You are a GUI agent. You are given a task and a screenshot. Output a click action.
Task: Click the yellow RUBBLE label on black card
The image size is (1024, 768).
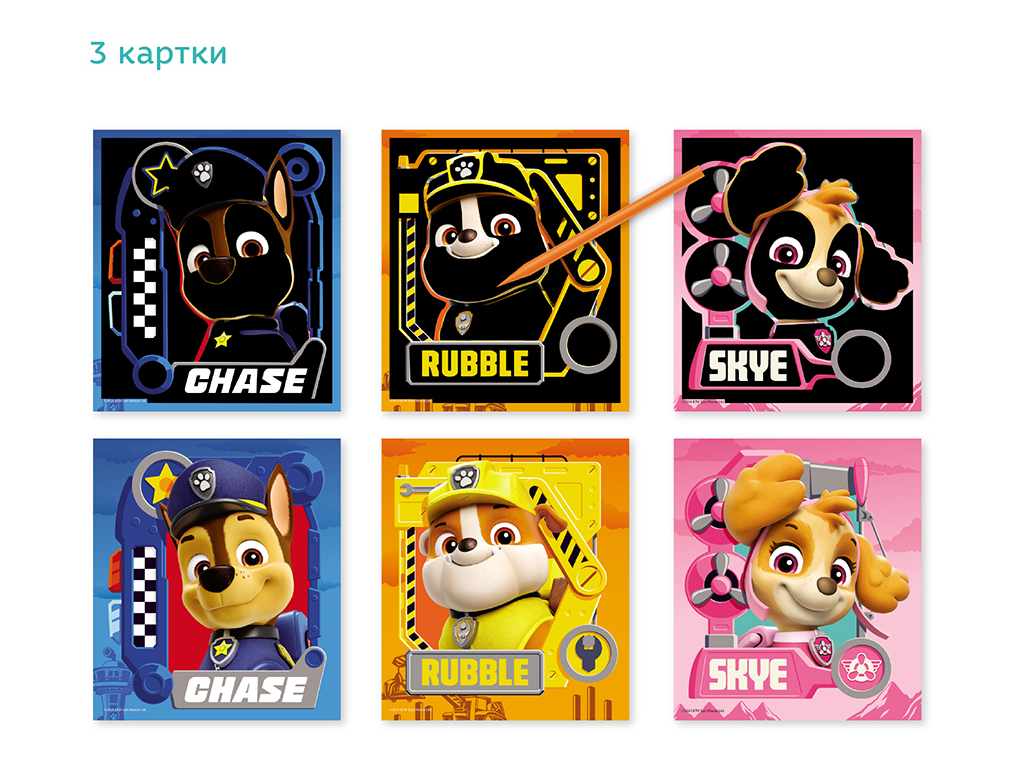click(475, 364)
